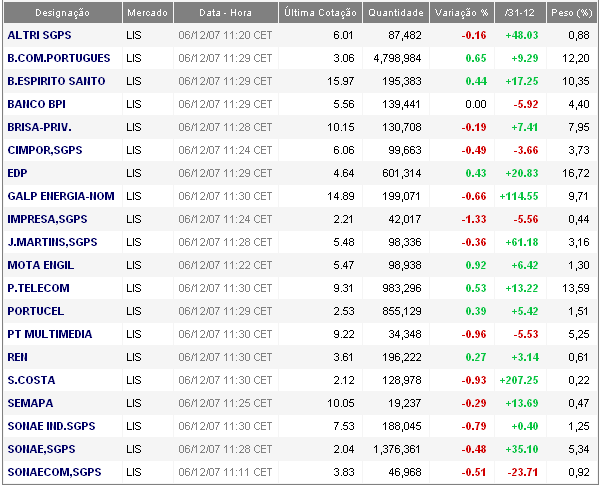Open the SONAE,SGPS stock link
Screen dimensions: 603x488
(x=42, y=449)
